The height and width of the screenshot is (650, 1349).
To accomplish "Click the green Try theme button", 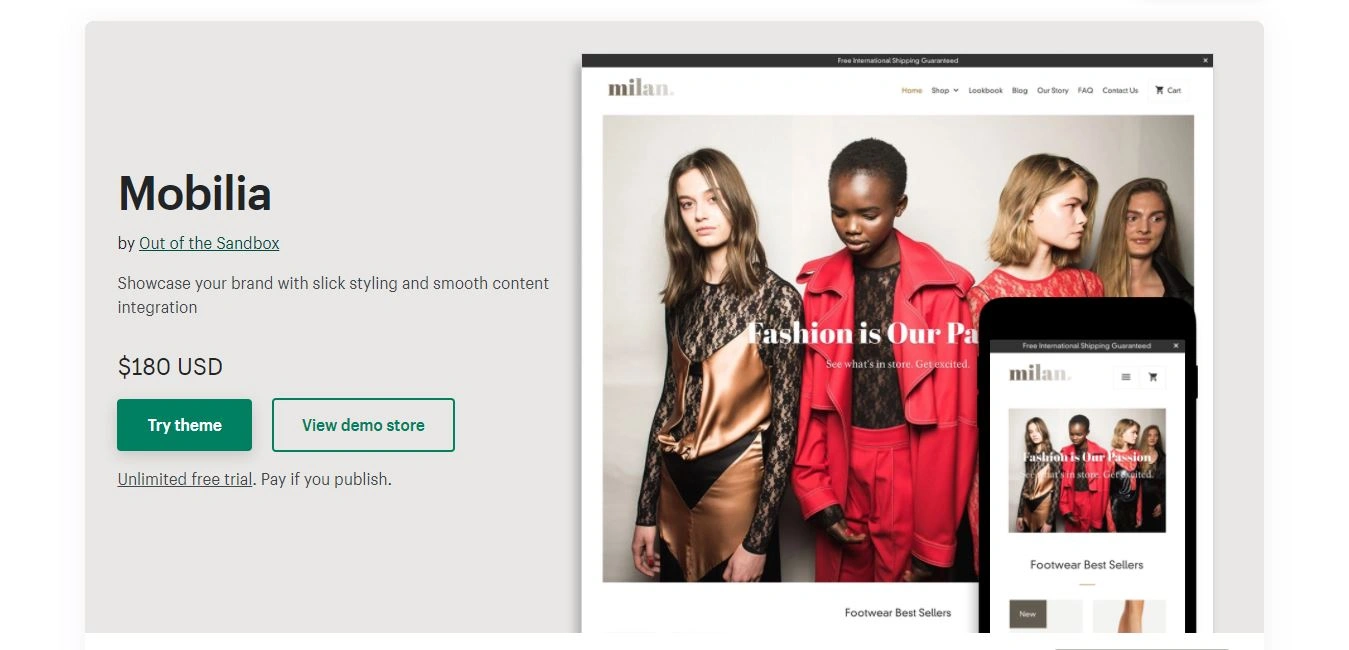I will pos(184,425).
